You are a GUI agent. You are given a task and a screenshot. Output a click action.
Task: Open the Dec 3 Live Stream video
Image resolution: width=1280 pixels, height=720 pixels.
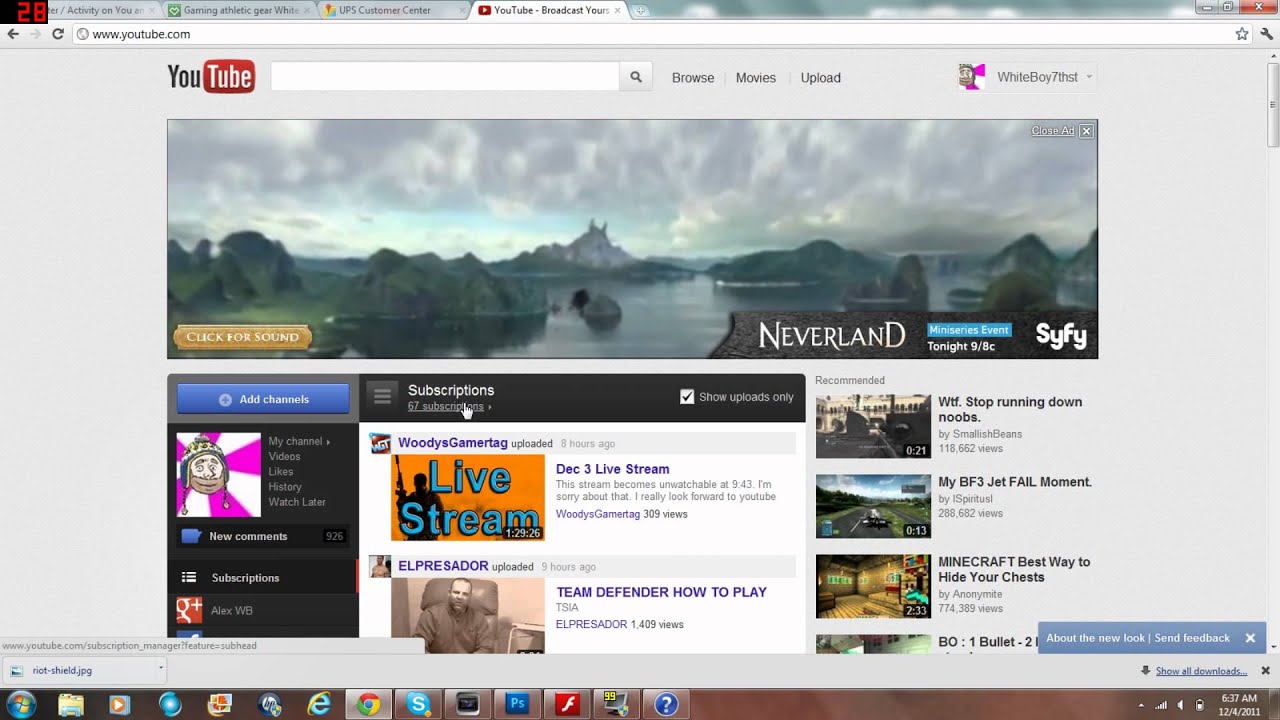[x=613, y=469]
